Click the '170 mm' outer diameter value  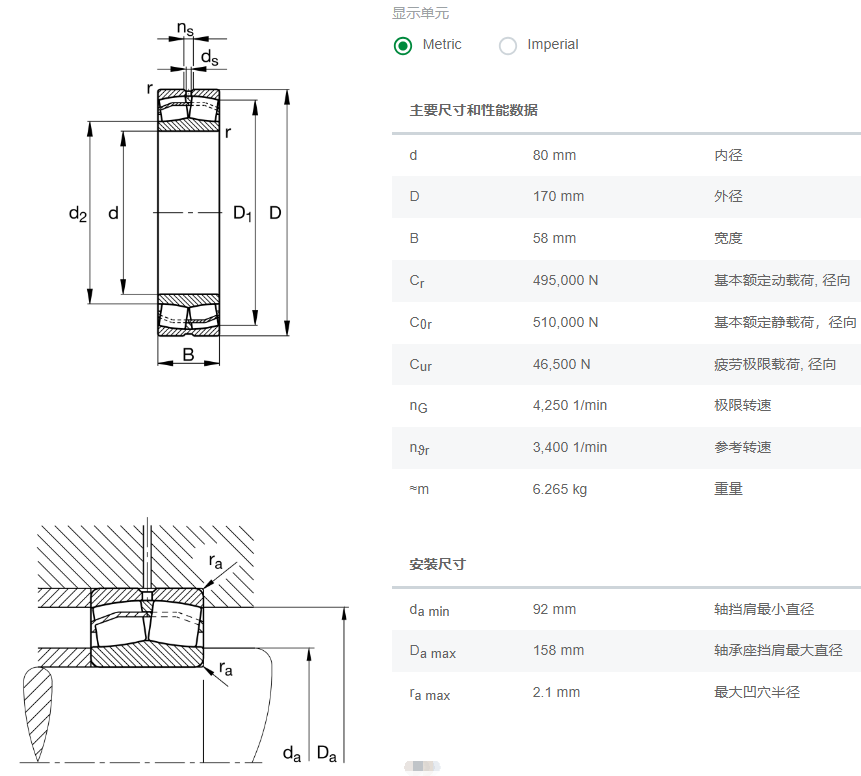[x=558, y=197]
